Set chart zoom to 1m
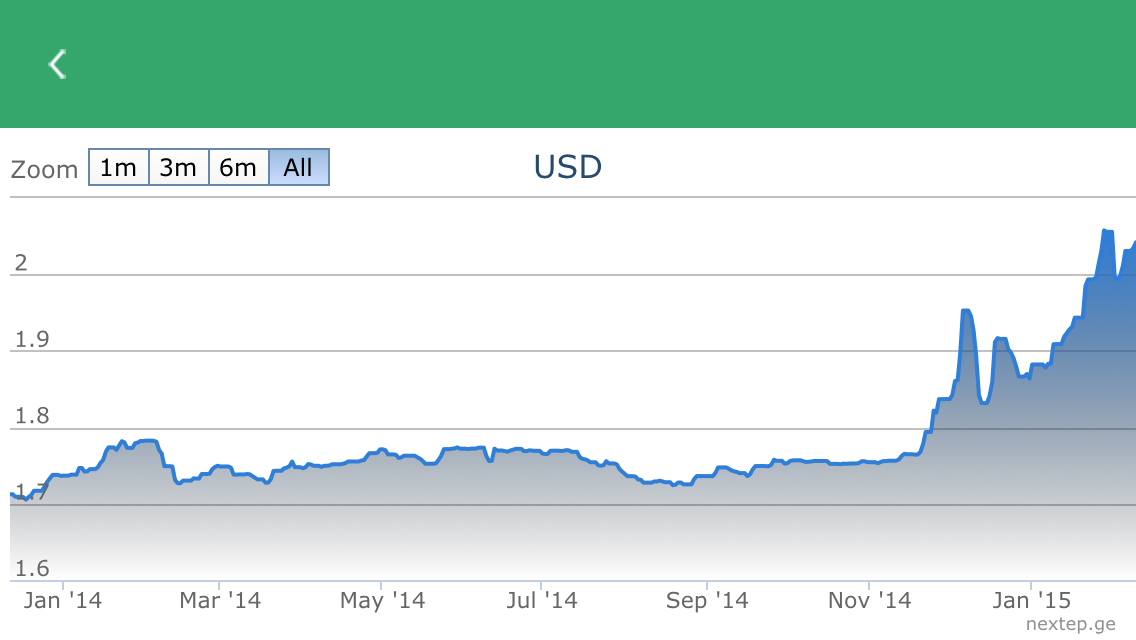The width and height of the screenshot is (1136, 640). [x=119, y=168]
